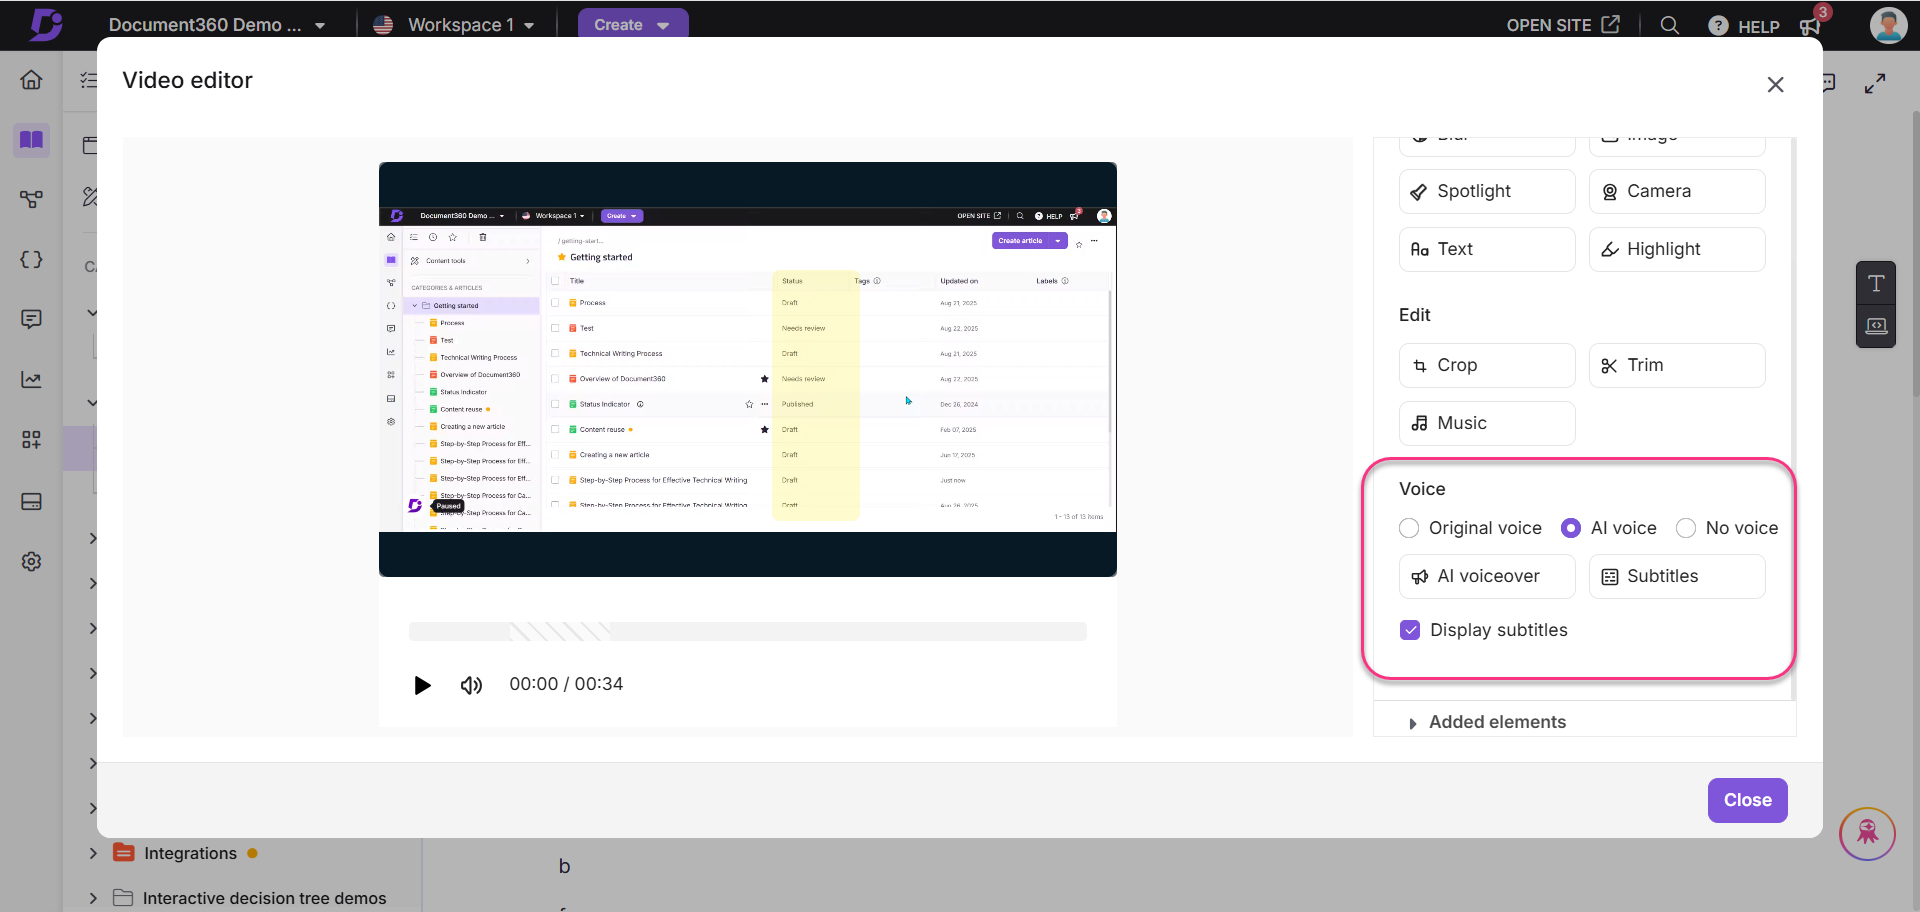This screenshot has height=912, width=1920.
Task: Expand Interactive decision tree demos folder
Action: coord(93,898)
